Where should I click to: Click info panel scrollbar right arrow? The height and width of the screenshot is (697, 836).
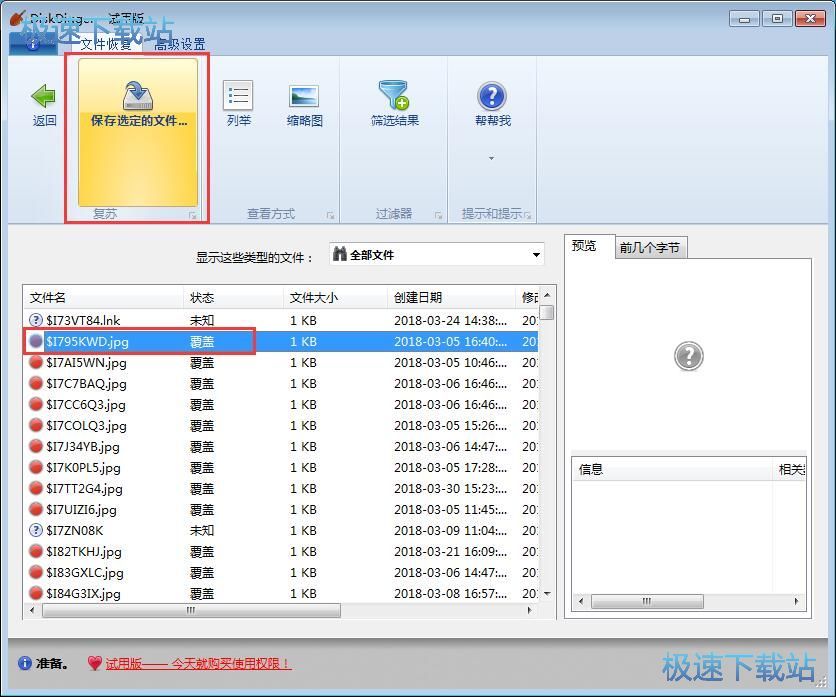point(797,602)
